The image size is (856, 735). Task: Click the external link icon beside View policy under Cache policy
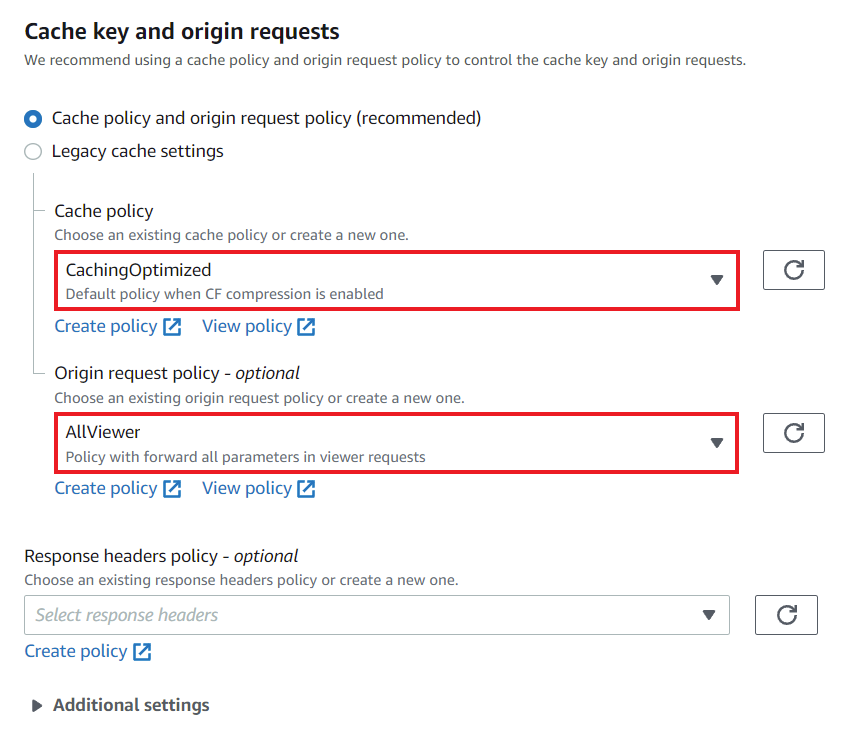pos(308,326)
